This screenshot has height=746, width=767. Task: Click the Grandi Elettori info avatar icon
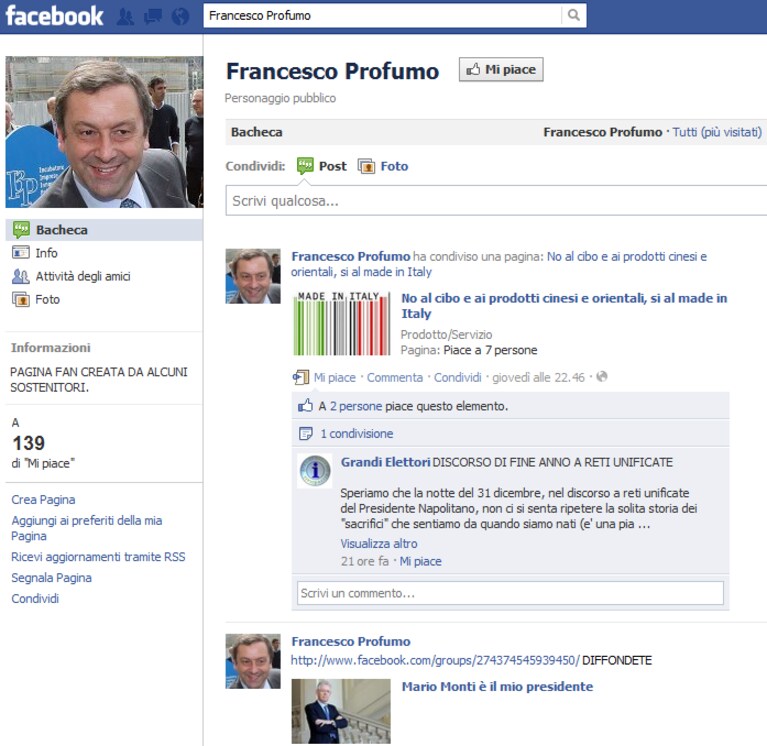(315, 471)
